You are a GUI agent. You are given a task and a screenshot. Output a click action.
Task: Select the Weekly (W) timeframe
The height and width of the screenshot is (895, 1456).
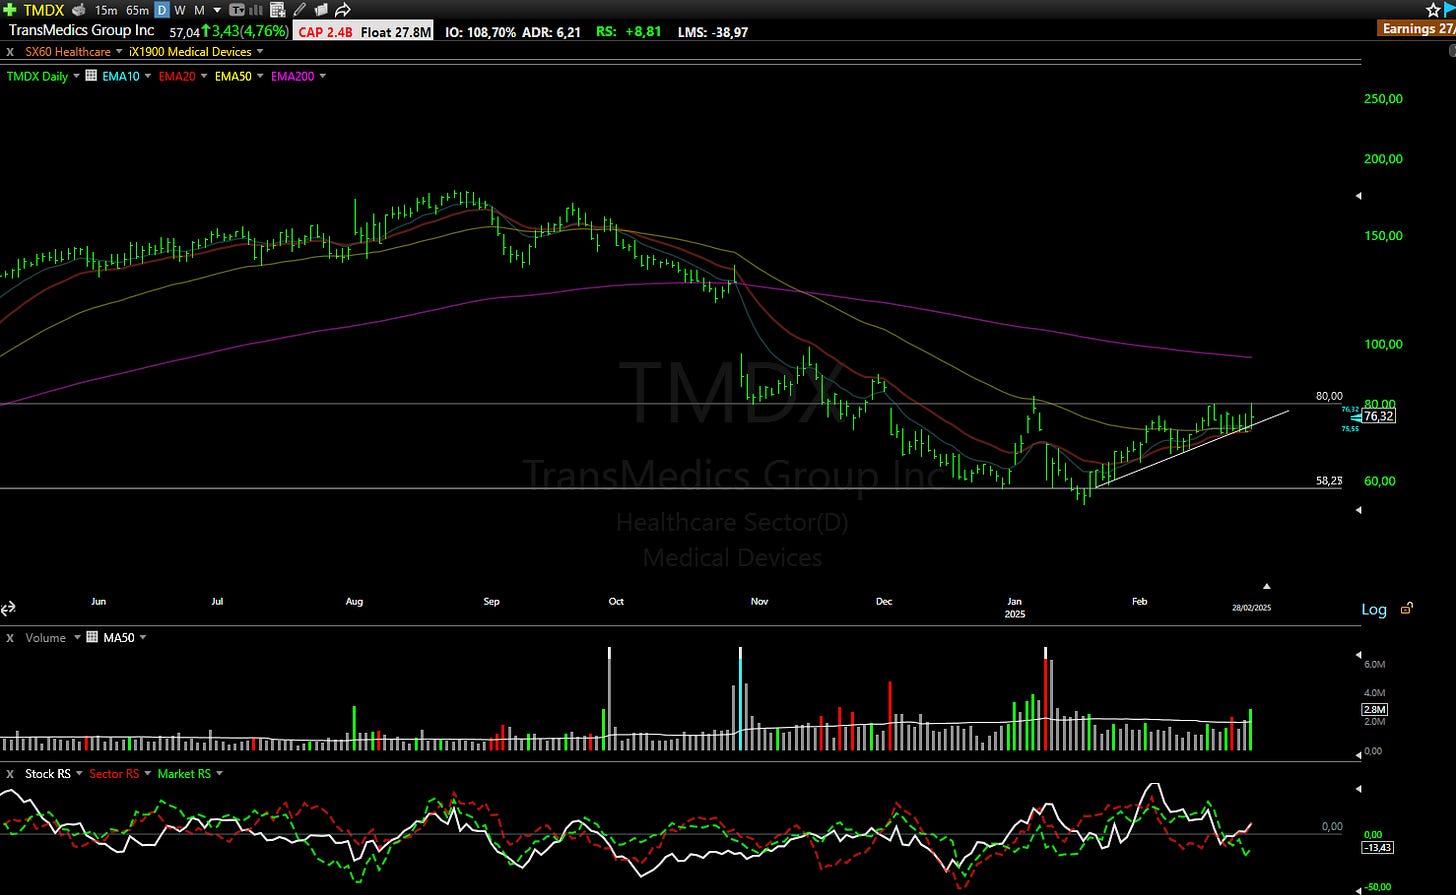180,10
